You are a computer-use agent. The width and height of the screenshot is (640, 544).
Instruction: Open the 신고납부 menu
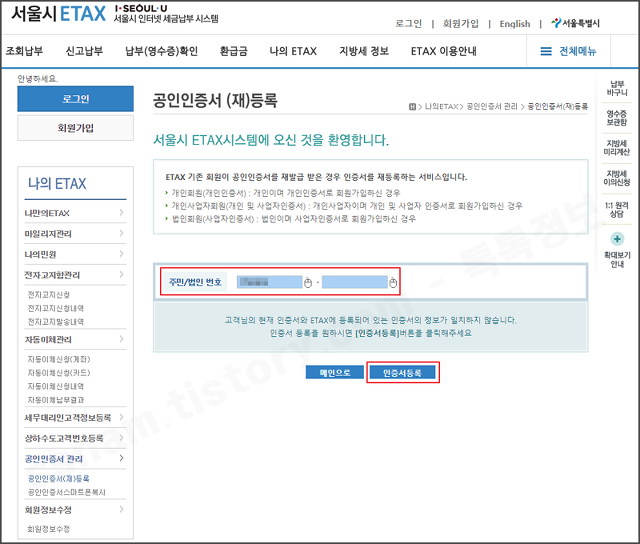(x=84, y=51)
